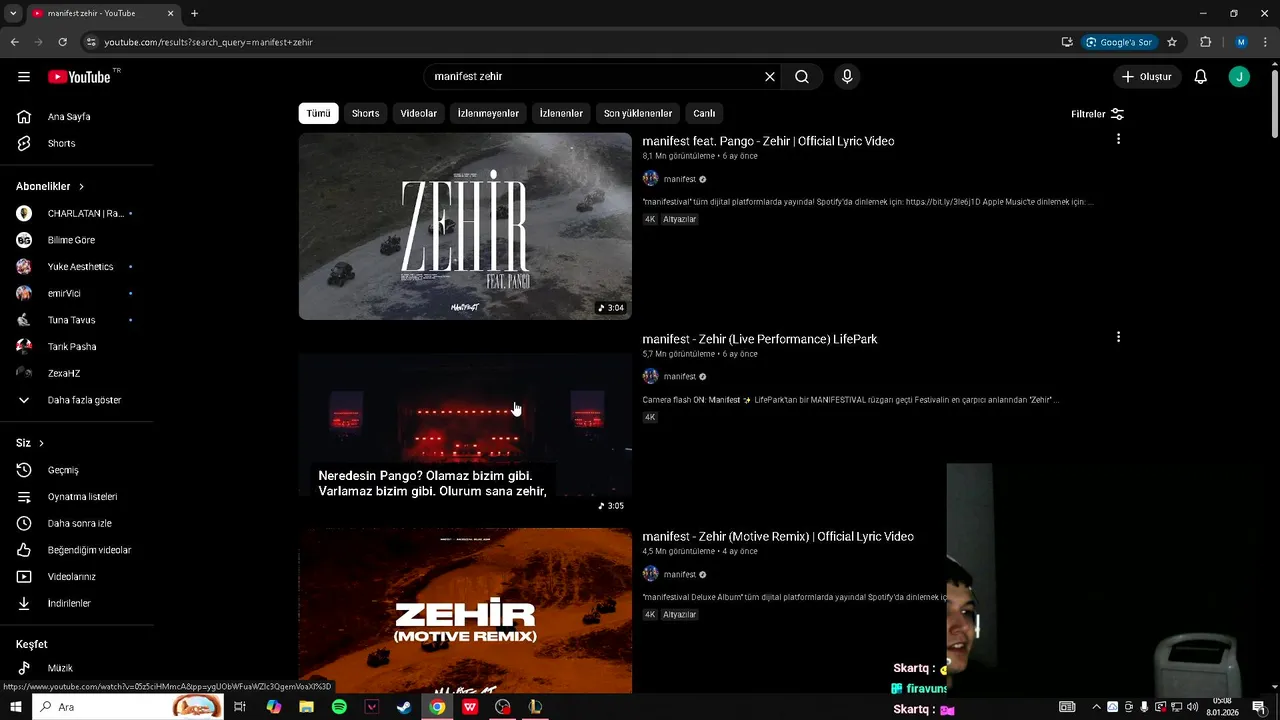Open title Zehir (Motive Remix) Official Lyric Video
Image resolution: width=1280 pixels, height=720 pixels.
(778, 537)
